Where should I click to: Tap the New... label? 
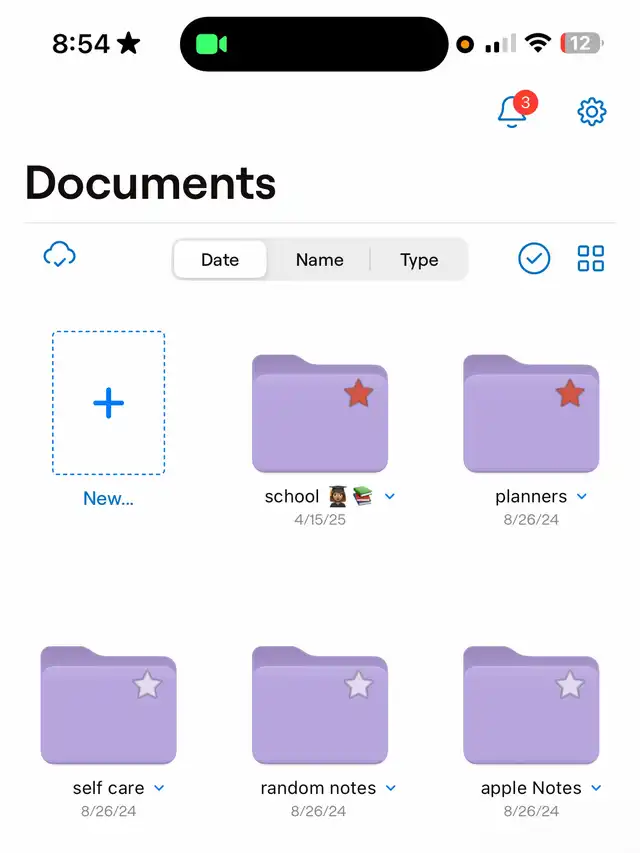click(x=108, y=499)
